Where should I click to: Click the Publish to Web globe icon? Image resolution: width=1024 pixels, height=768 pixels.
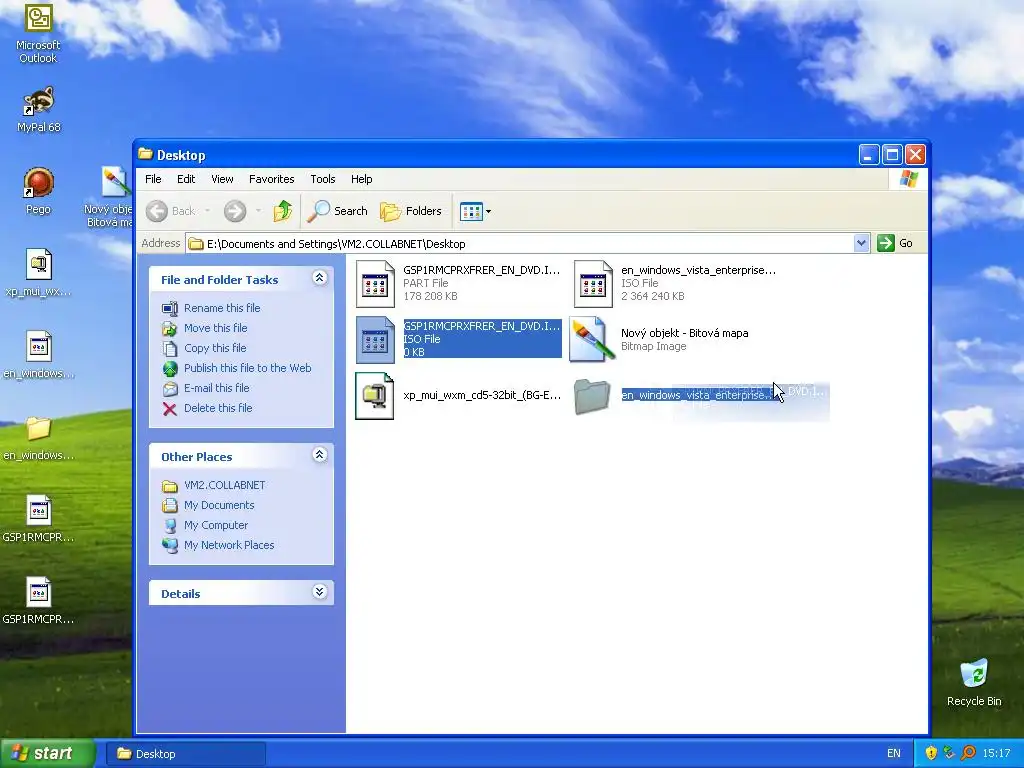[x=170, y=369]
